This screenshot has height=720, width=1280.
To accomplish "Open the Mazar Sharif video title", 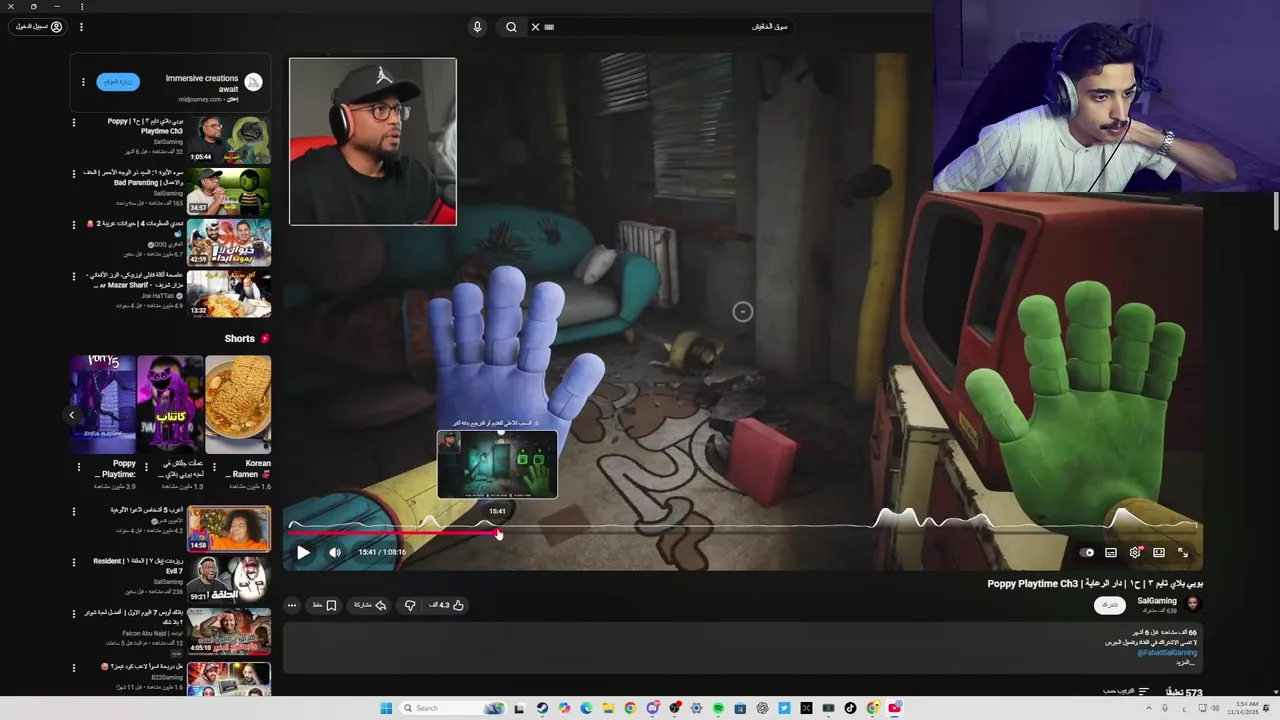I will point(136,279).
